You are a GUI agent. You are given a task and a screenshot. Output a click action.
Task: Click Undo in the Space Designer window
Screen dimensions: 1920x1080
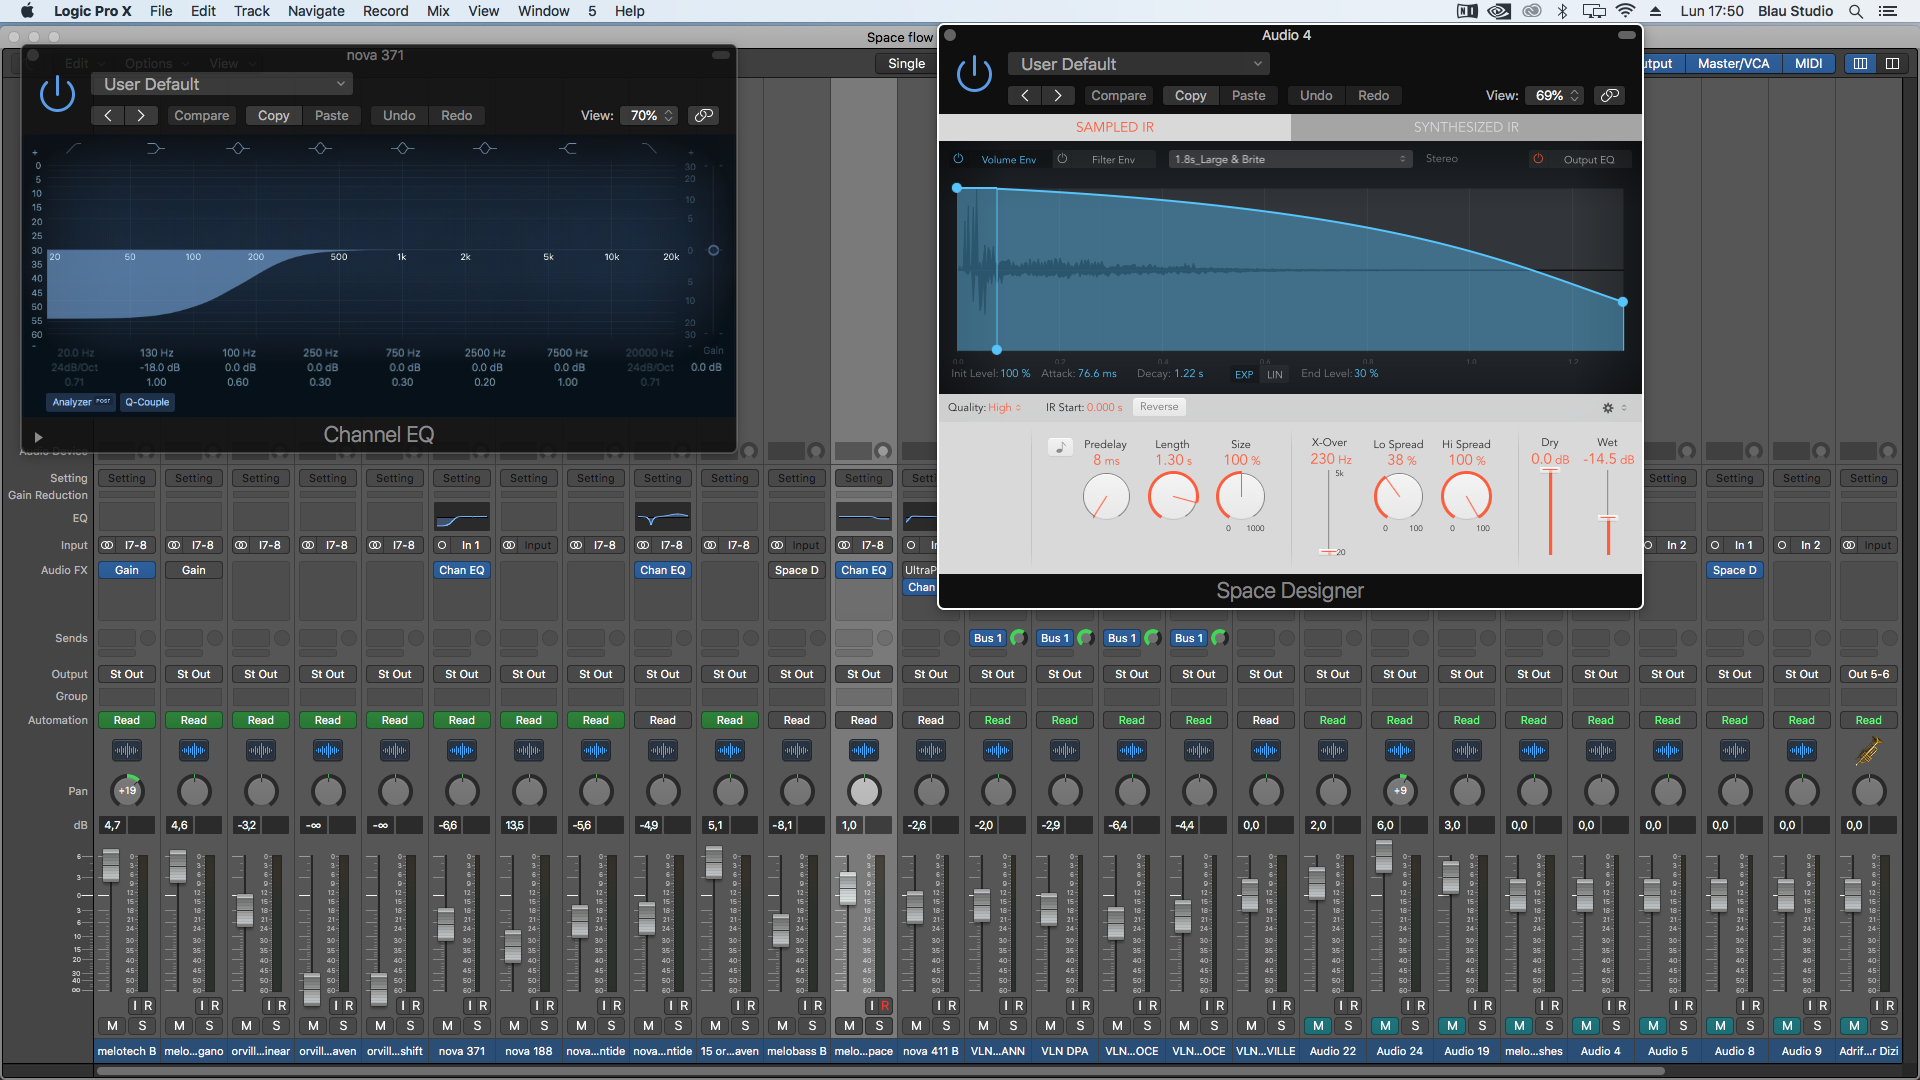pos(1316,95)
